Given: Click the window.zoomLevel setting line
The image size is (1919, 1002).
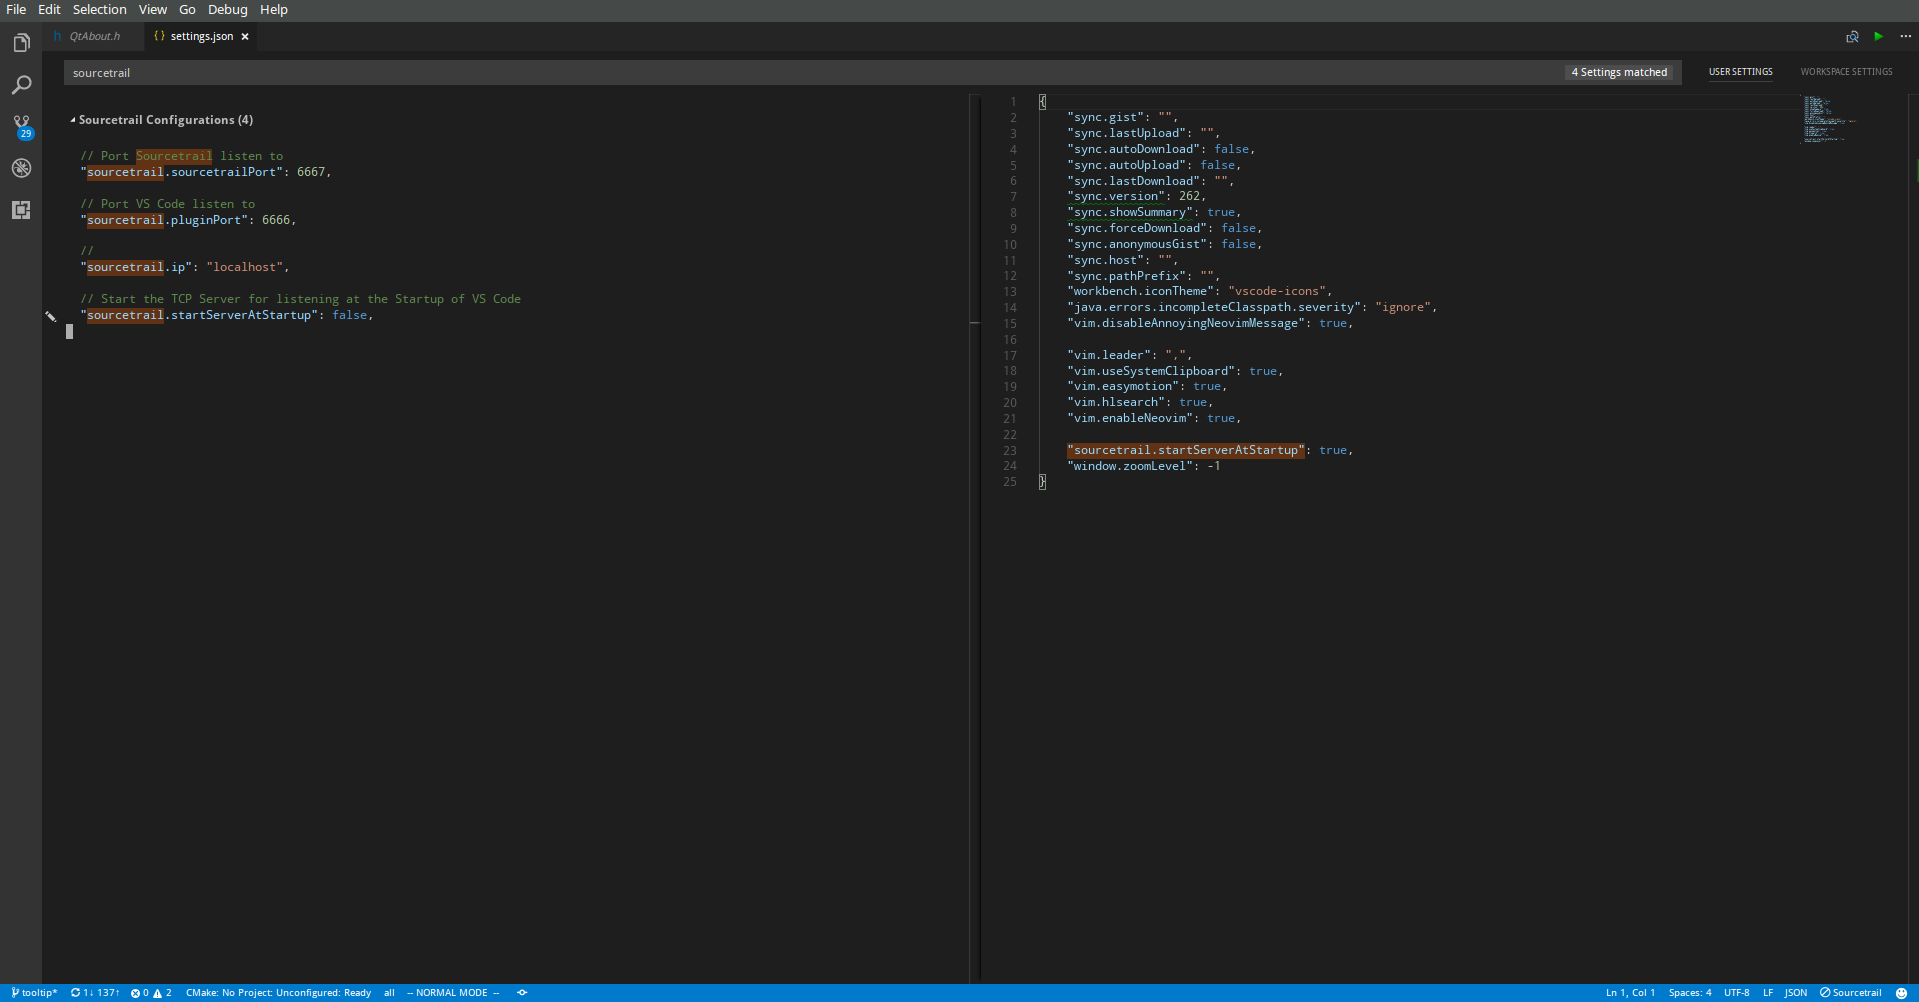Looking at the screenshot, I should tap(1144, 466).
